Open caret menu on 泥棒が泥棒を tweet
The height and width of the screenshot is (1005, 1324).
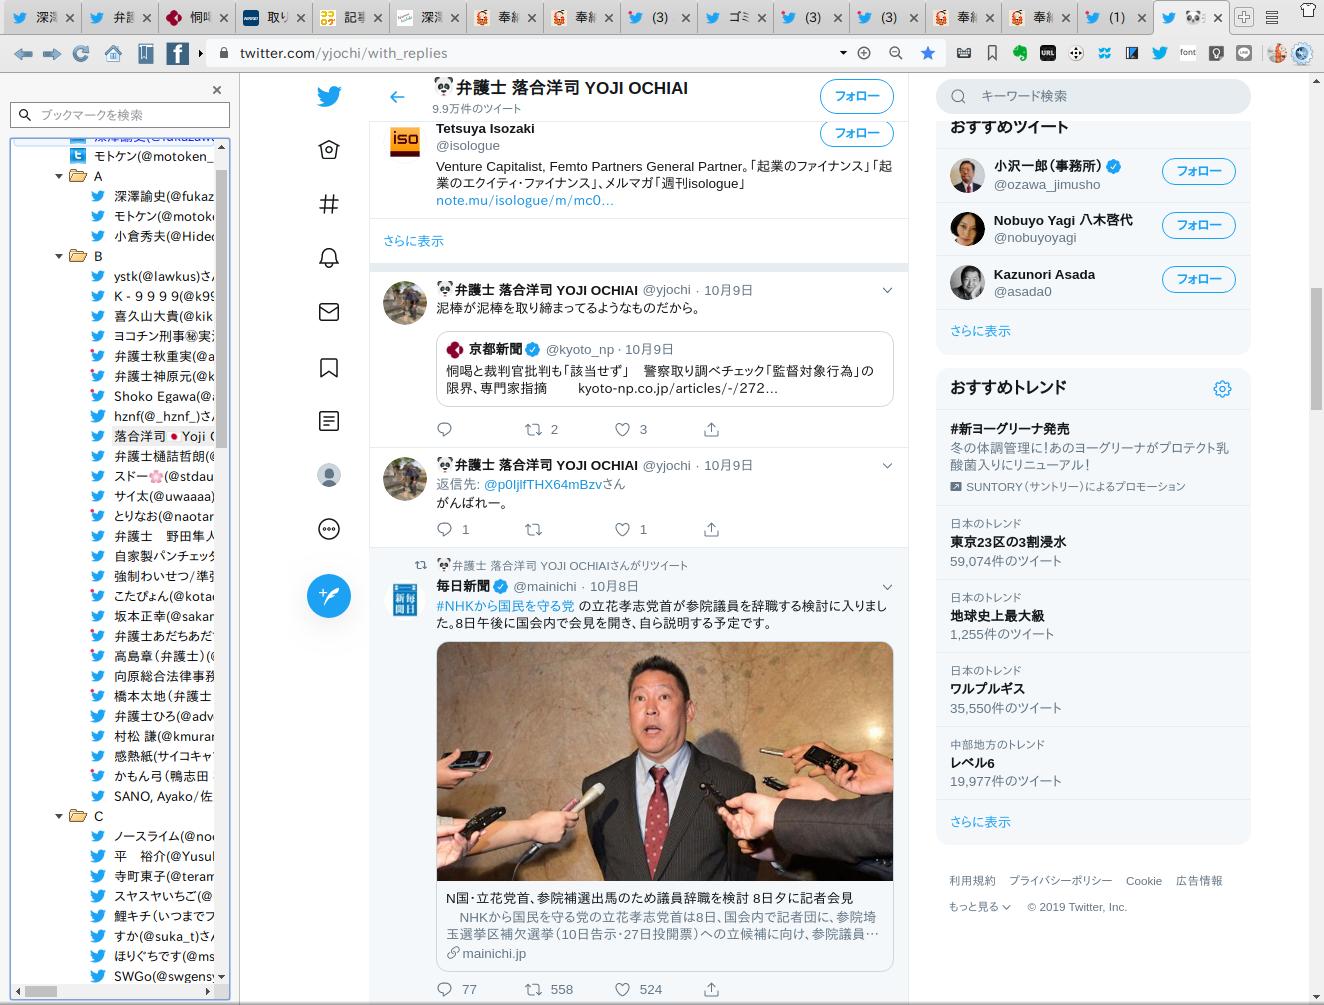point(887,290)
